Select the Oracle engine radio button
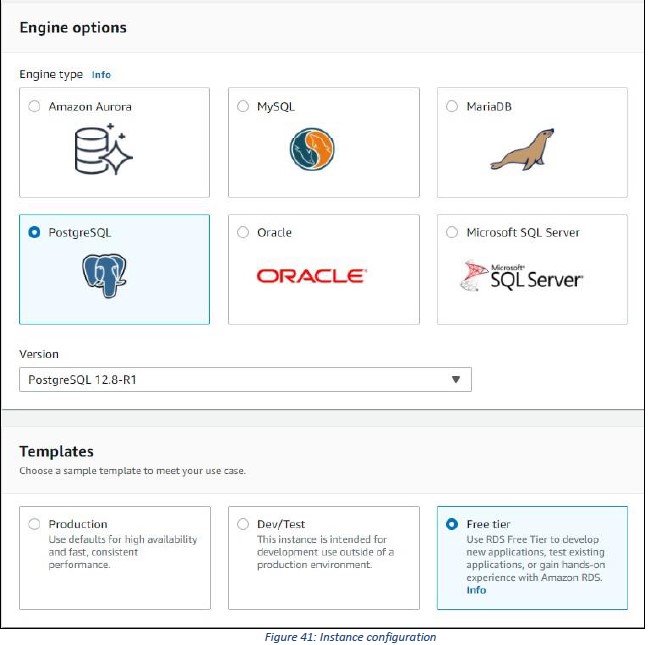 (x=243, y=232)
